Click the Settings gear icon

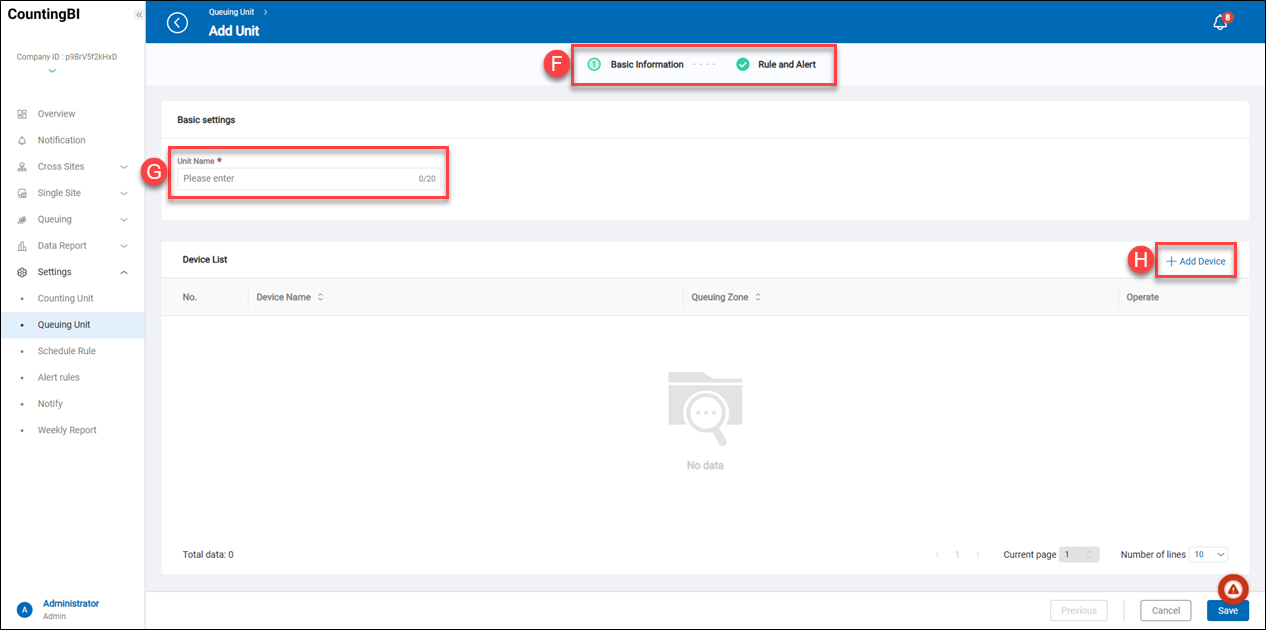(x=22, y=272)
